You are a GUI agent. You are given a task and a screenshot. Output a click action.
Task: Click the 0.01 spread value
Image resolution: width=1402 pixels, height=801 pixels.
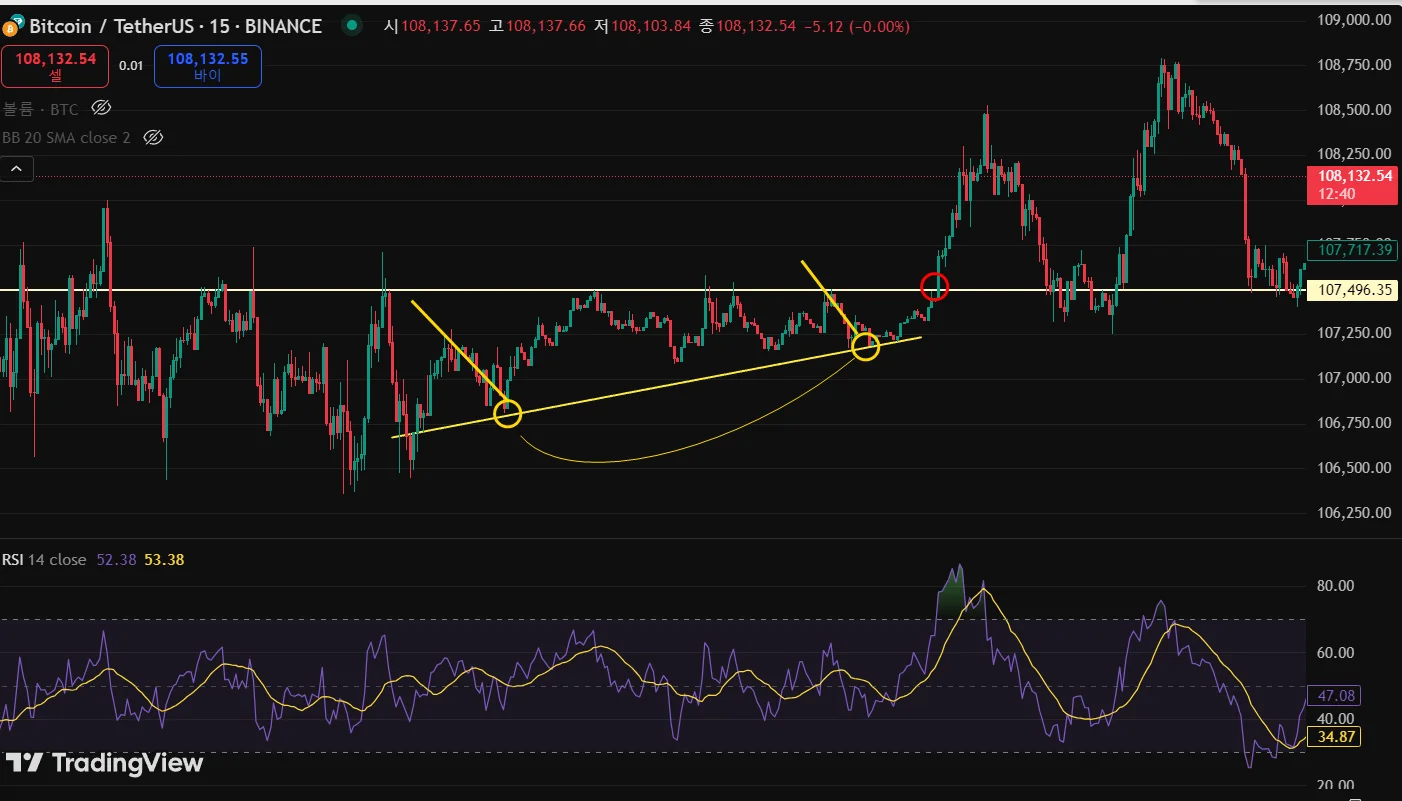coord(131,66)
